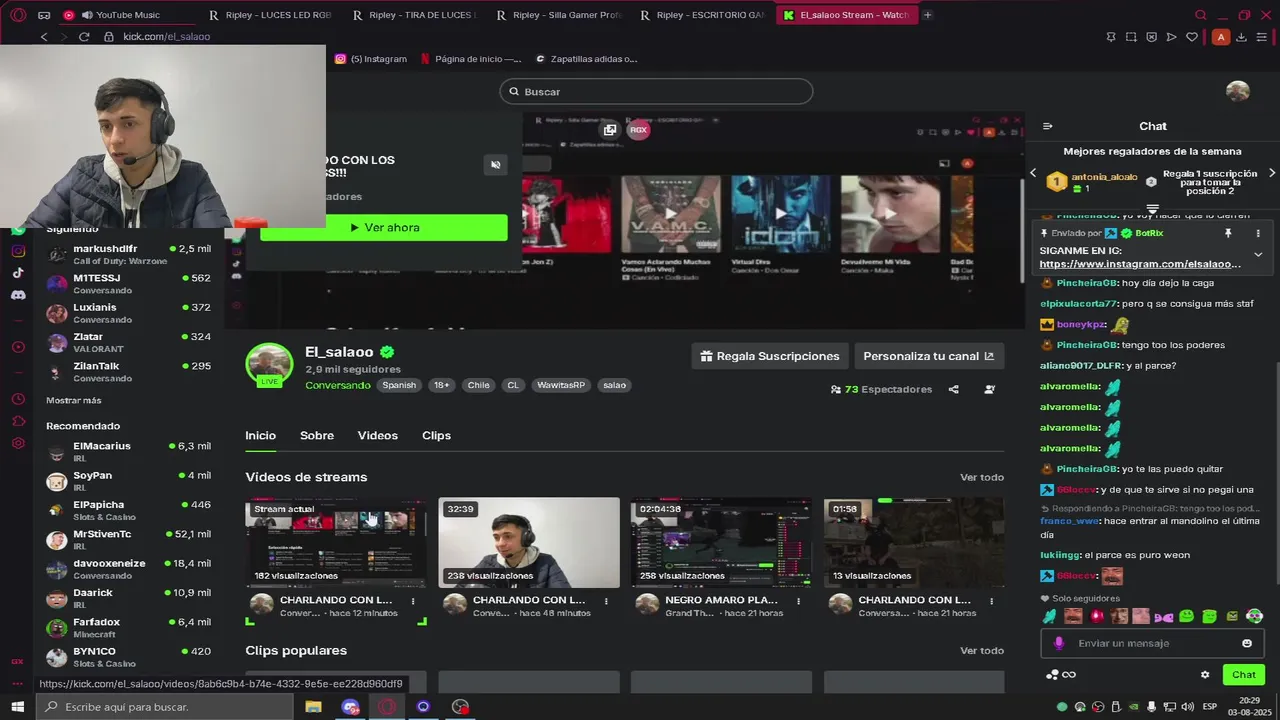This screenshot has width=1280, height=720.
Task: Unpin the pinned chat message
Action: pyautogui.click(x=1228, y=233)
